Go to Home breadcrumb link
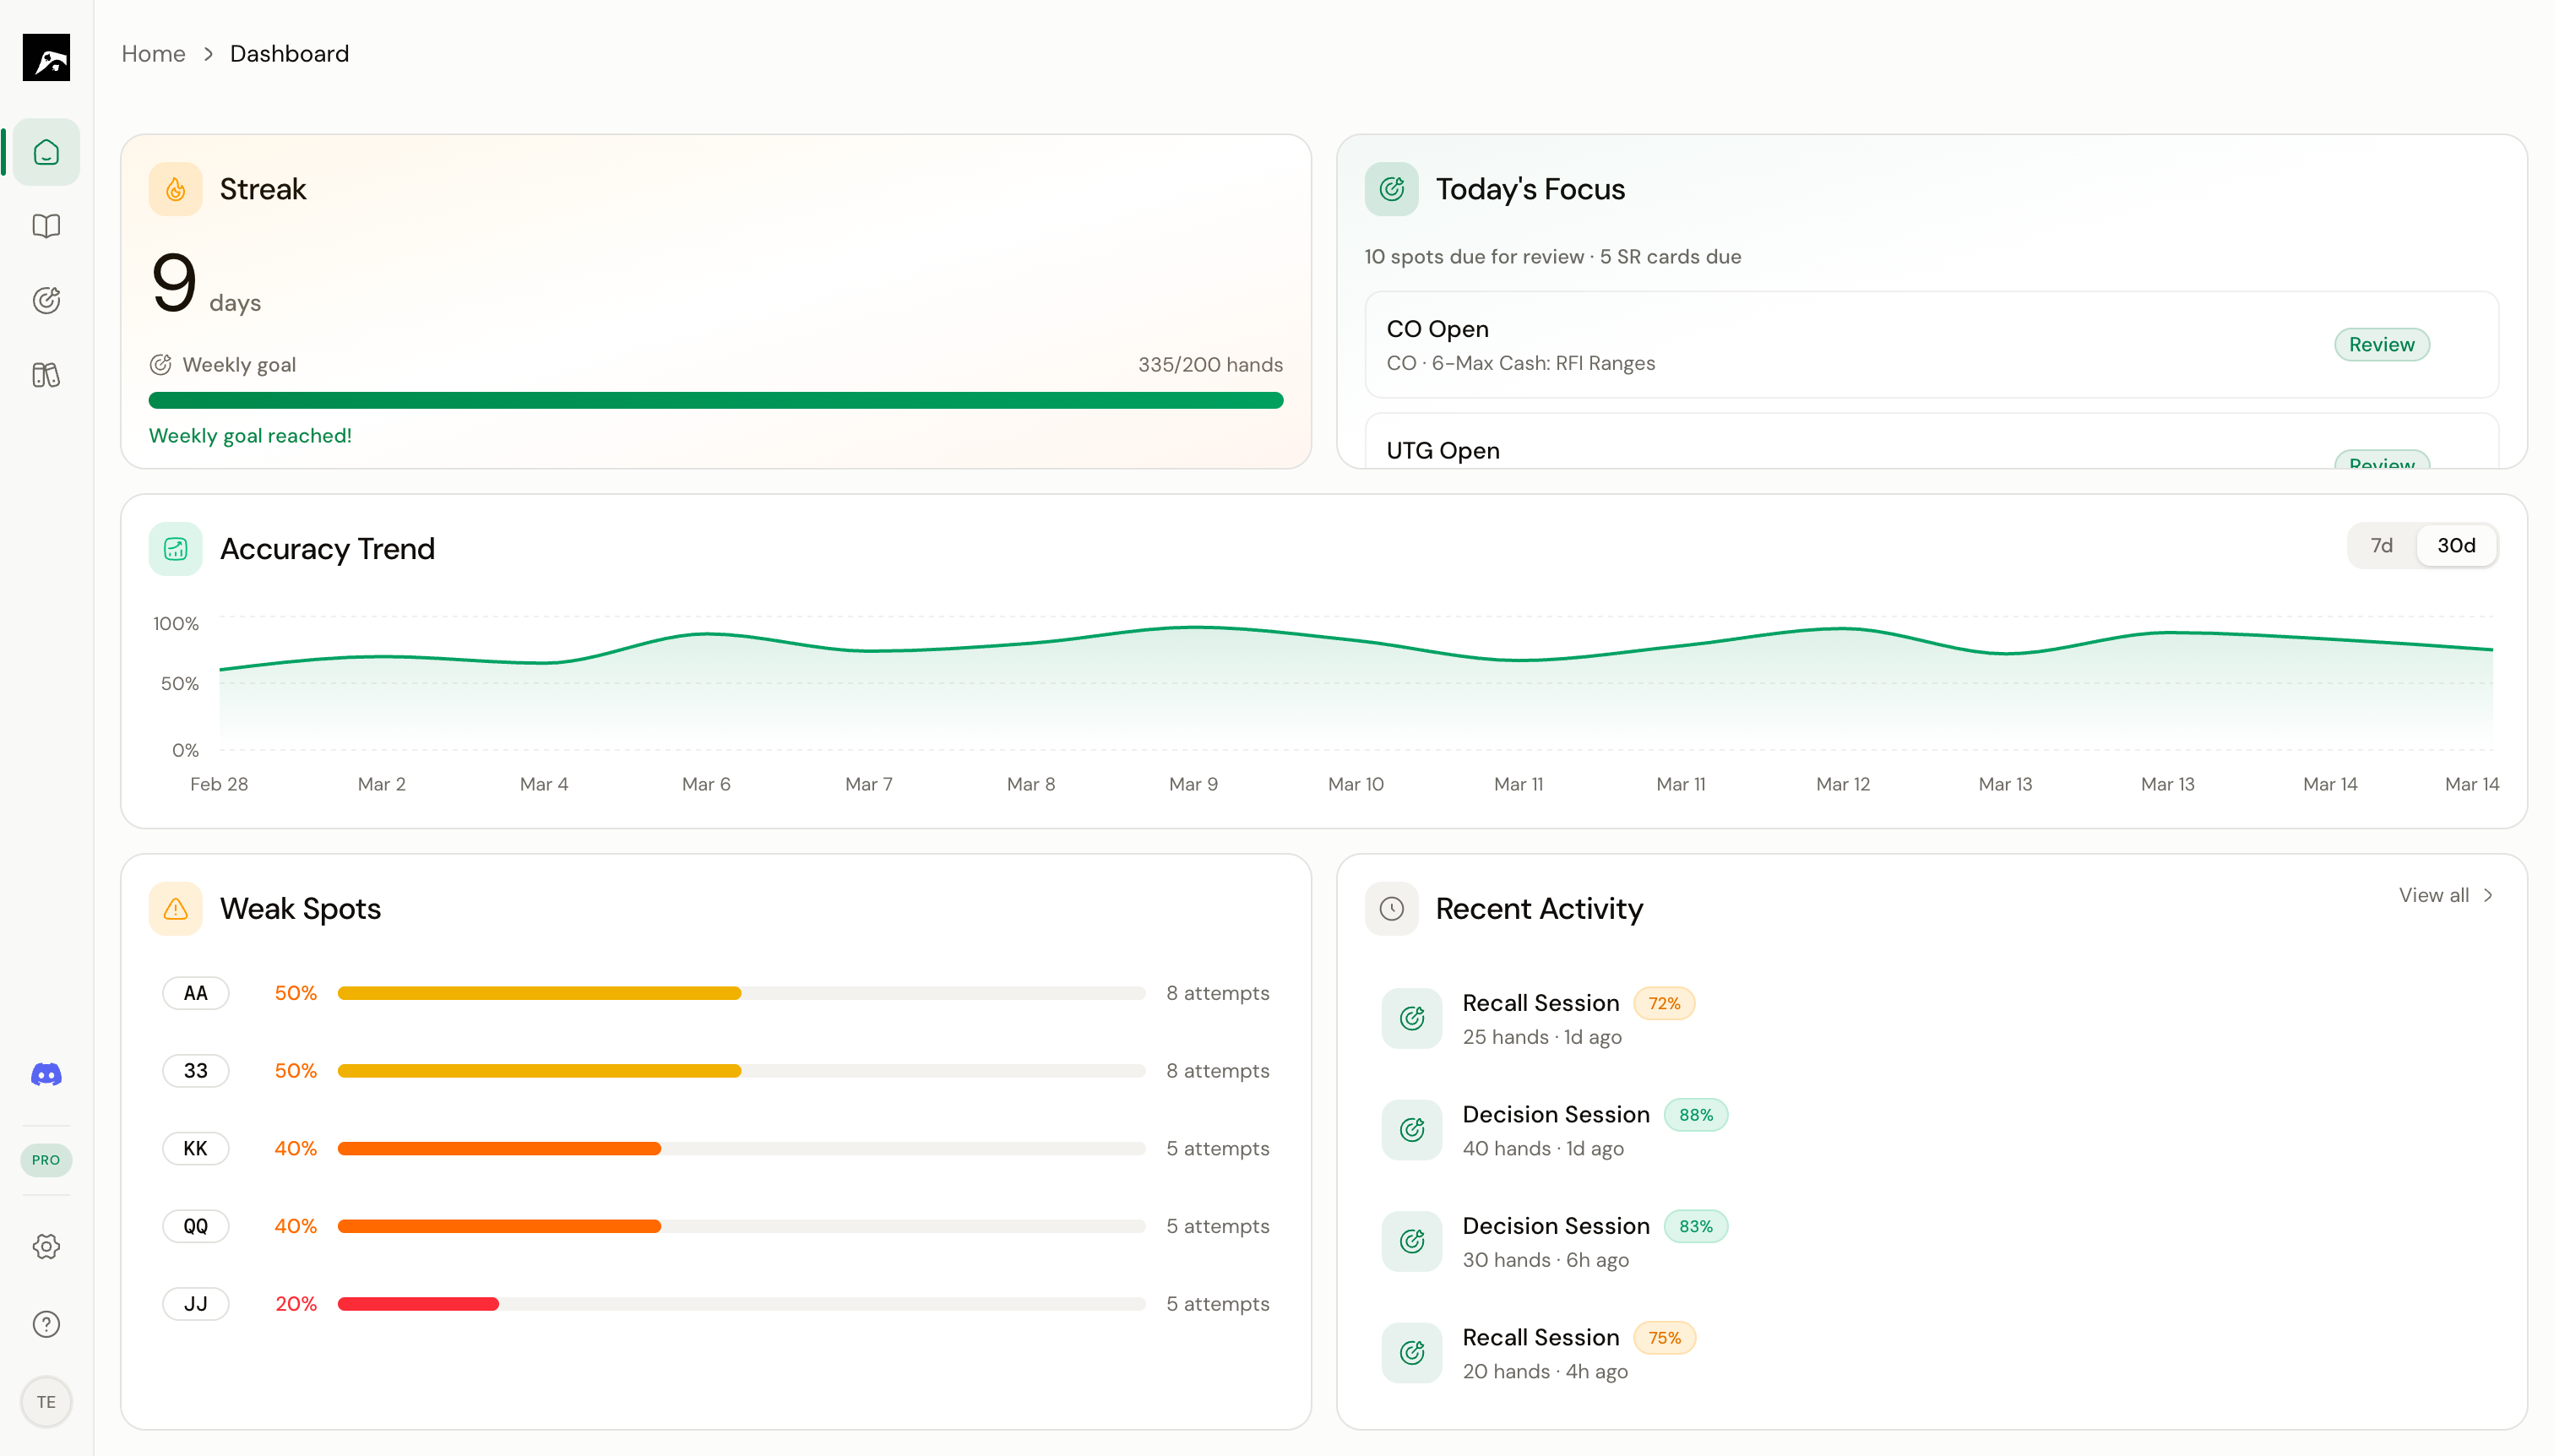 pyautogui.click(x=153, y=54)
